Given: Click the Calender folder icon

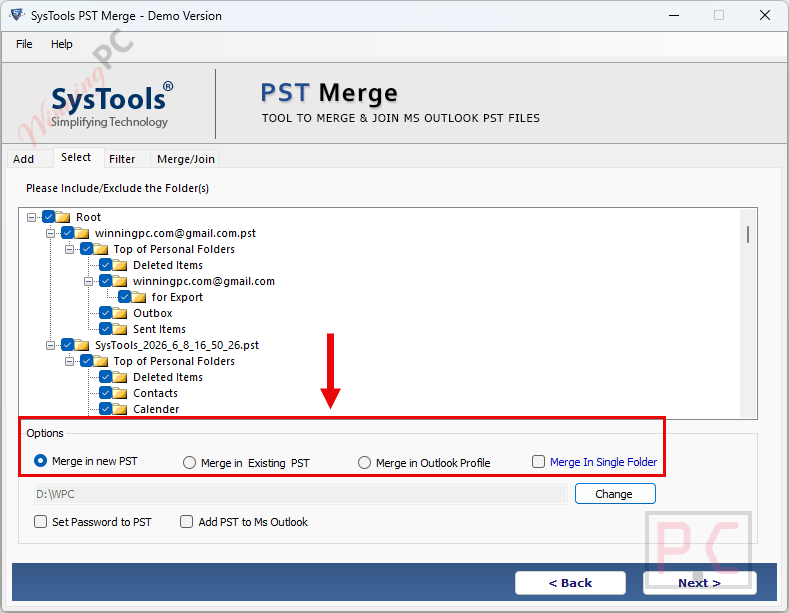Looking at the screenshot, I should tap(119, 409).
